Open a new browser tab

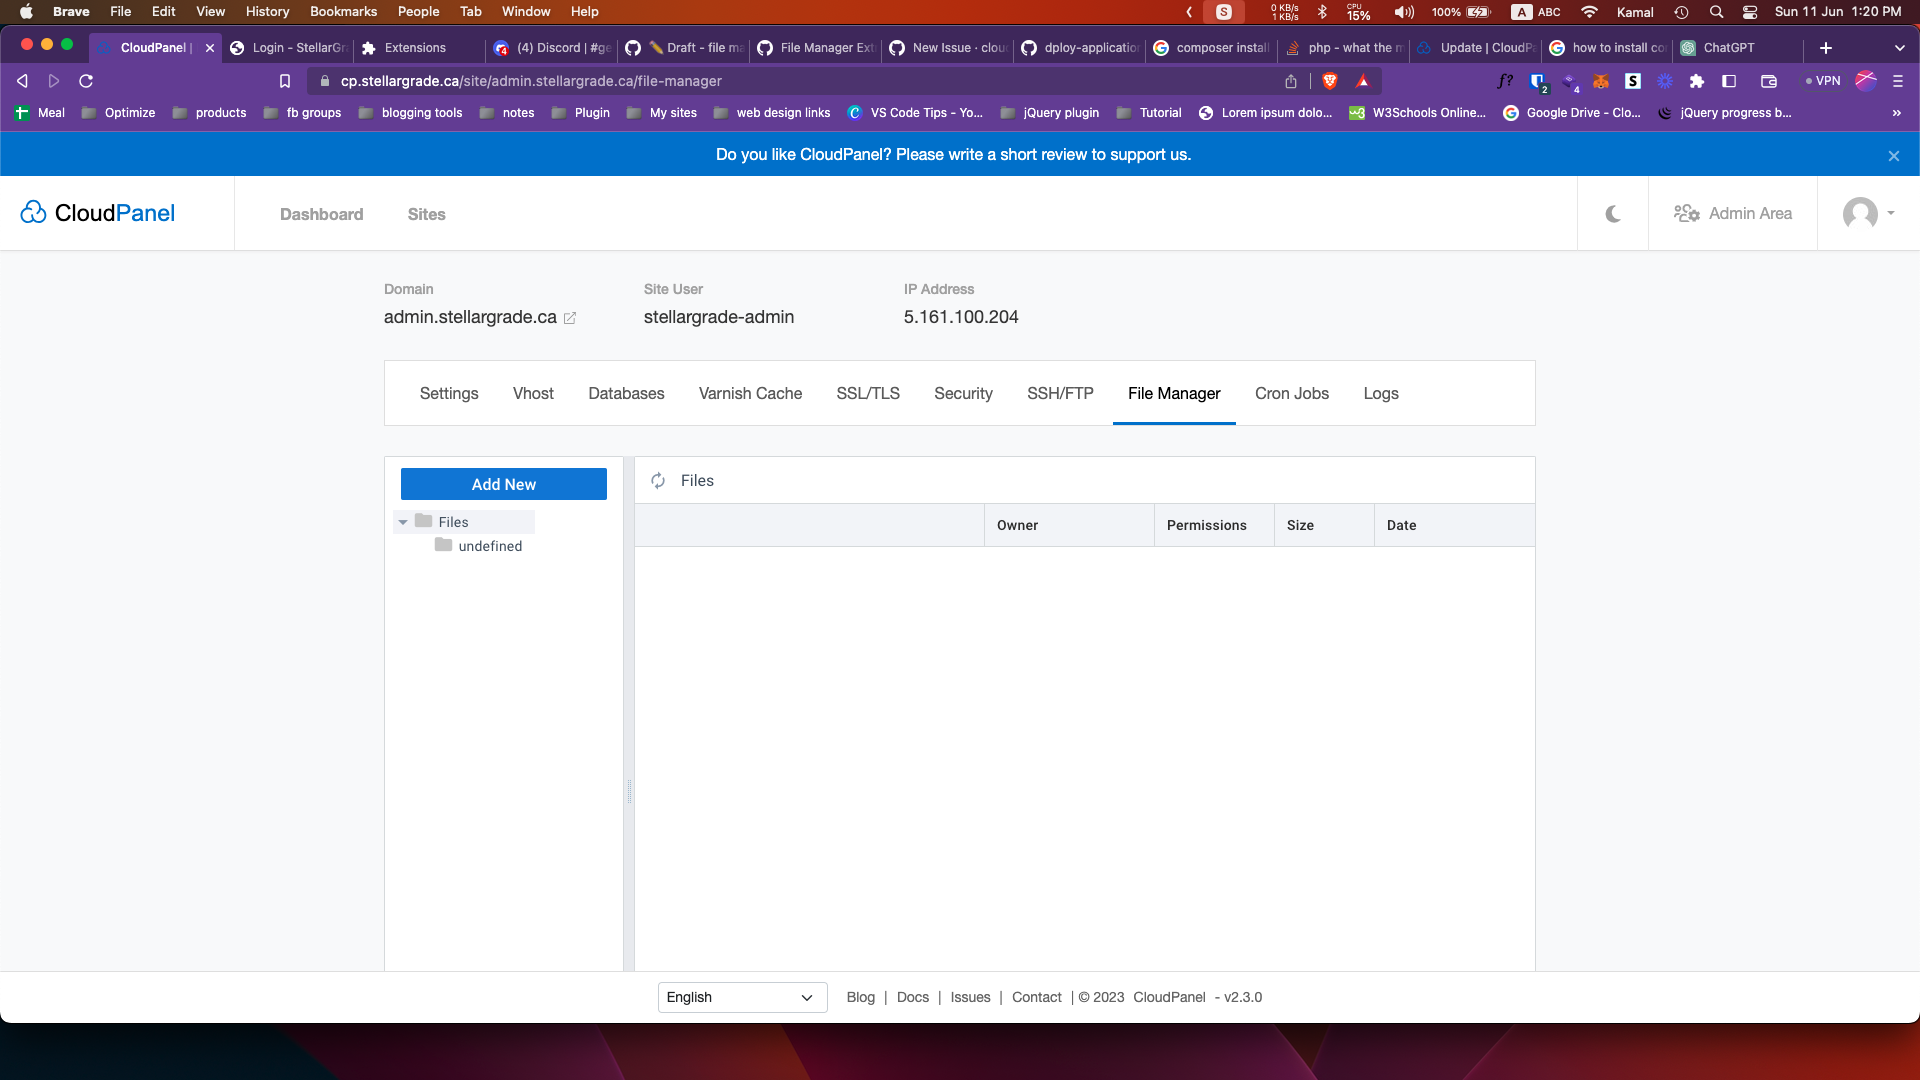pos(1826,47)
